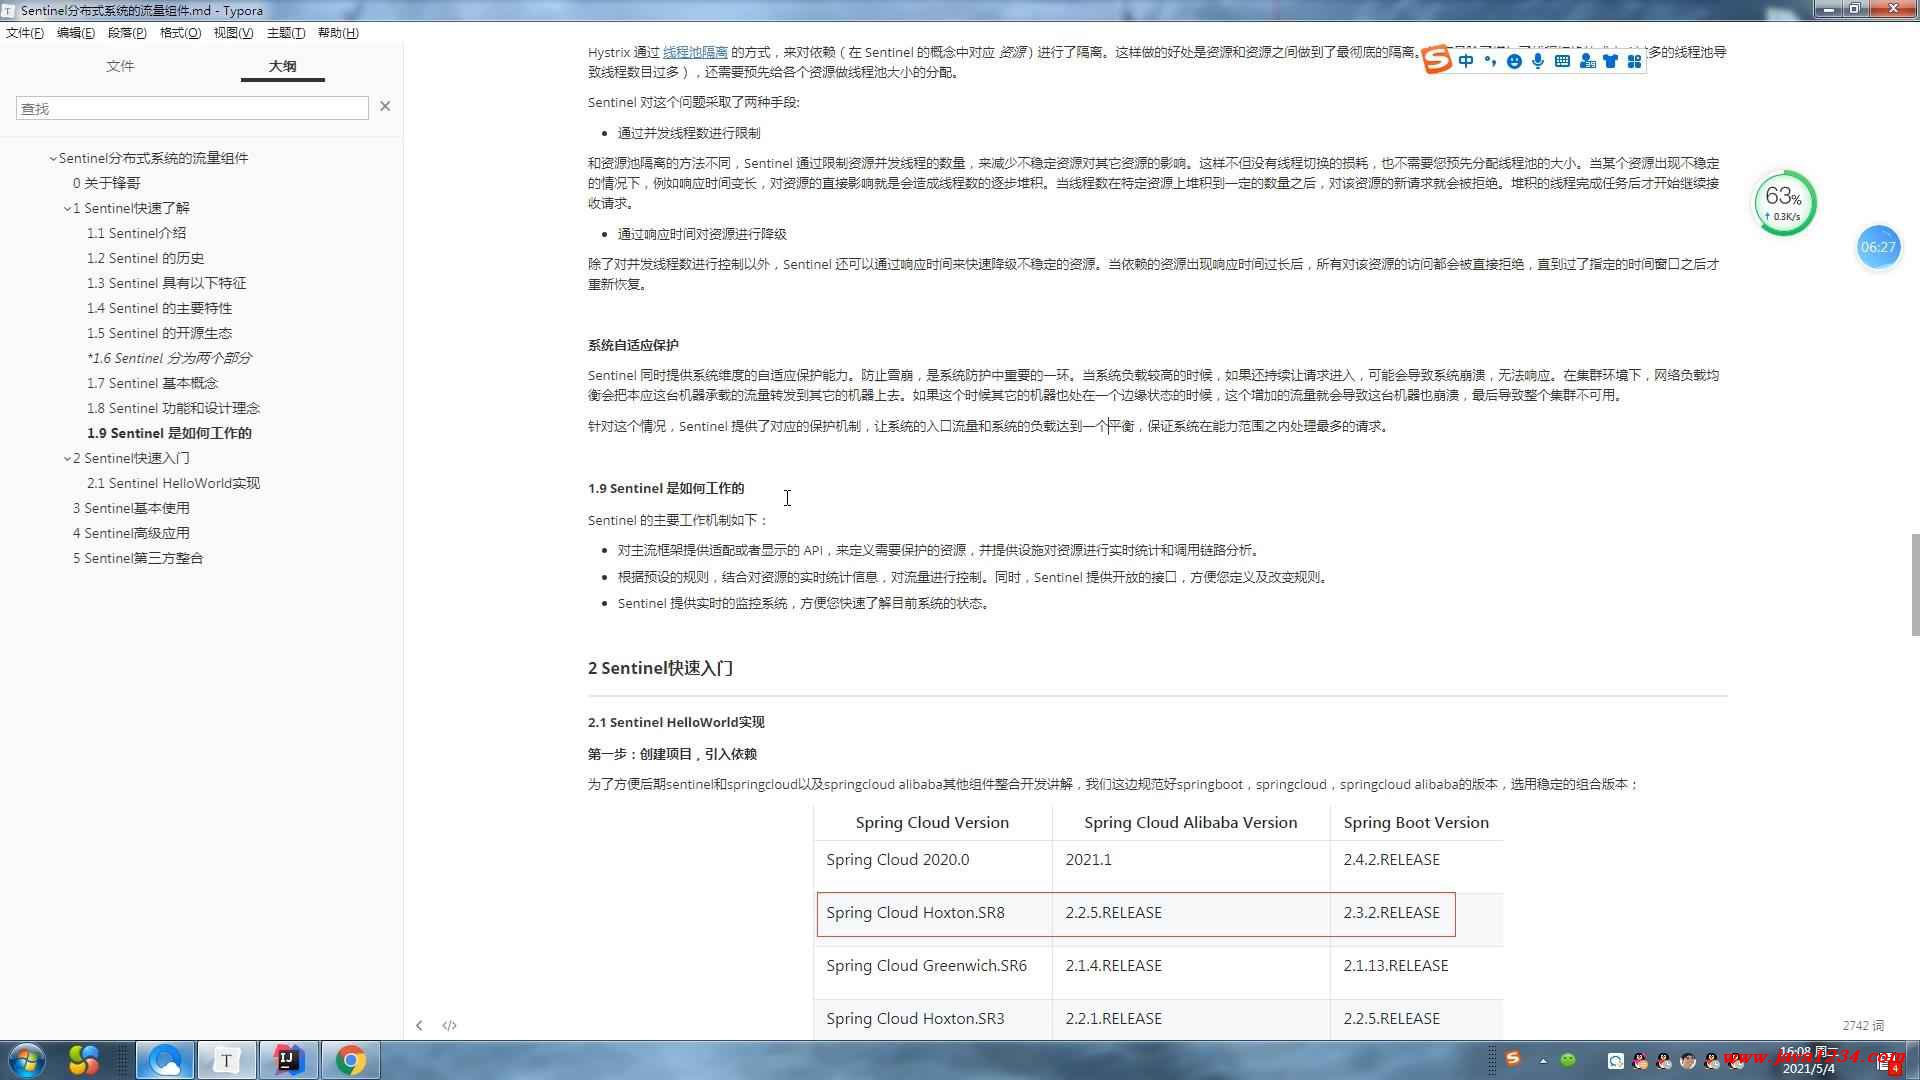Click Sogou tray icon in taskbar
The height and width of the screenshot is (1080, 1920).
(x=1513, y=1059)
